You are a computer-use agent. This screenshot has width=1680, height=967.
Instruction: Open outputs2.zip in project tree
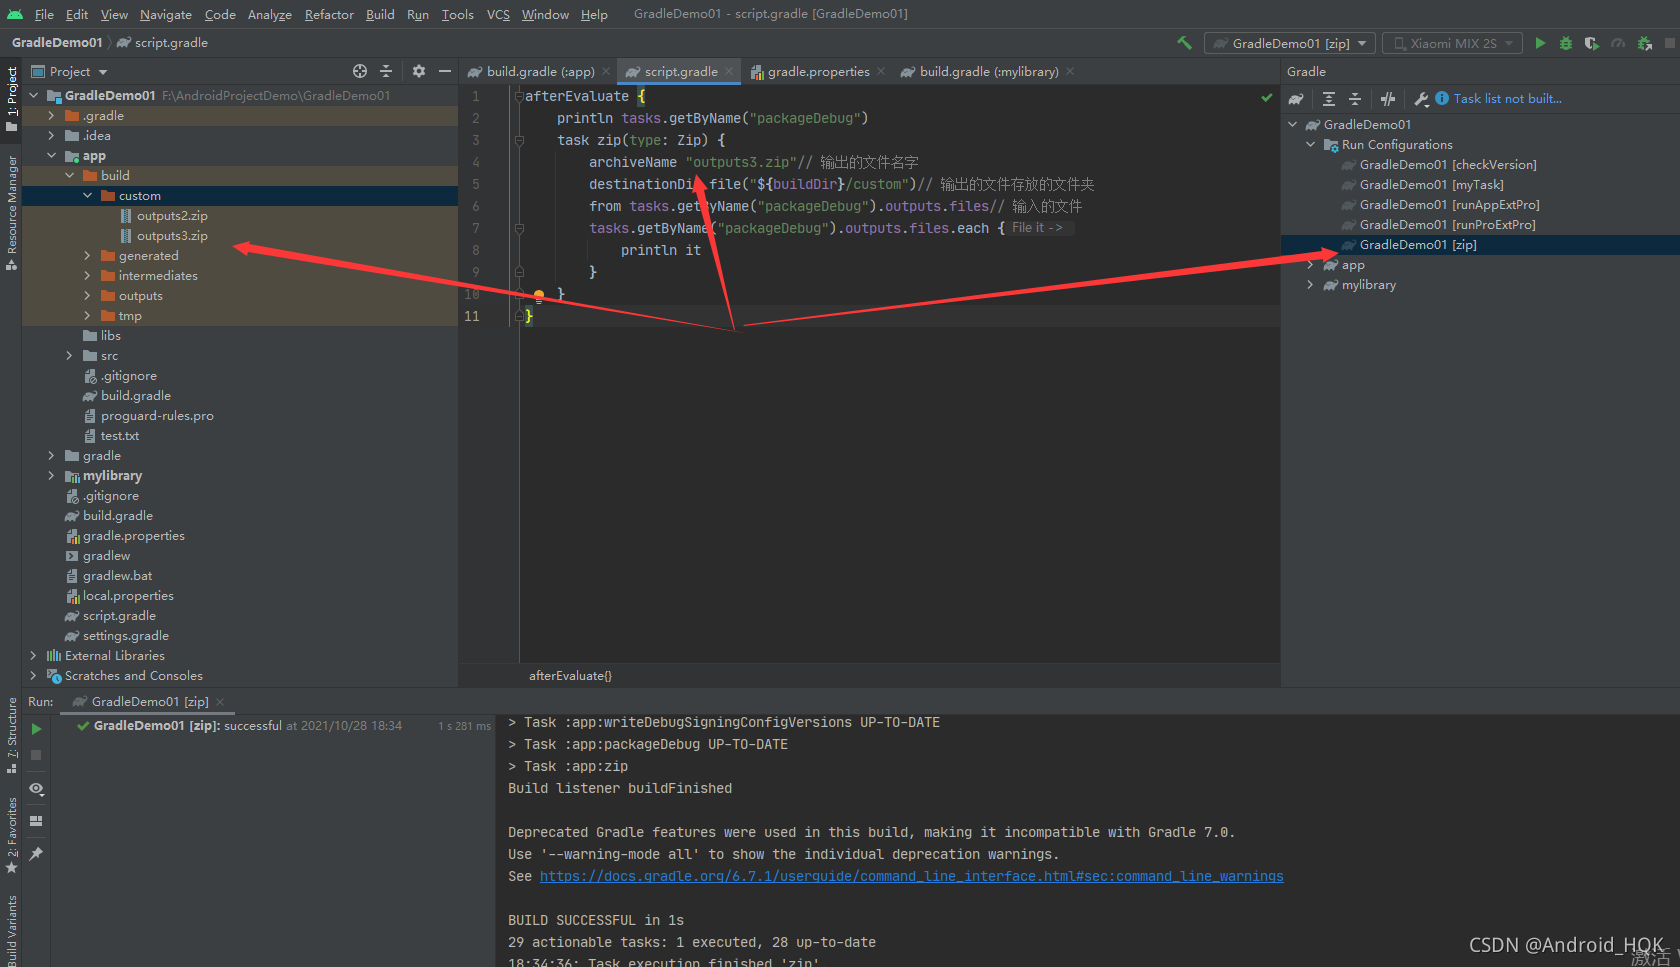pyautogui.click(x=172, y=216)
